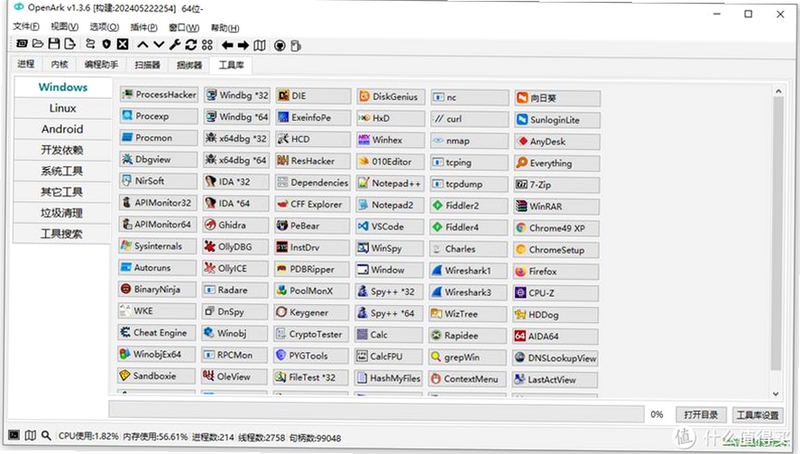Open the 视图(V) menu
The height and width of the screenshot is (454, 800).
64,27
